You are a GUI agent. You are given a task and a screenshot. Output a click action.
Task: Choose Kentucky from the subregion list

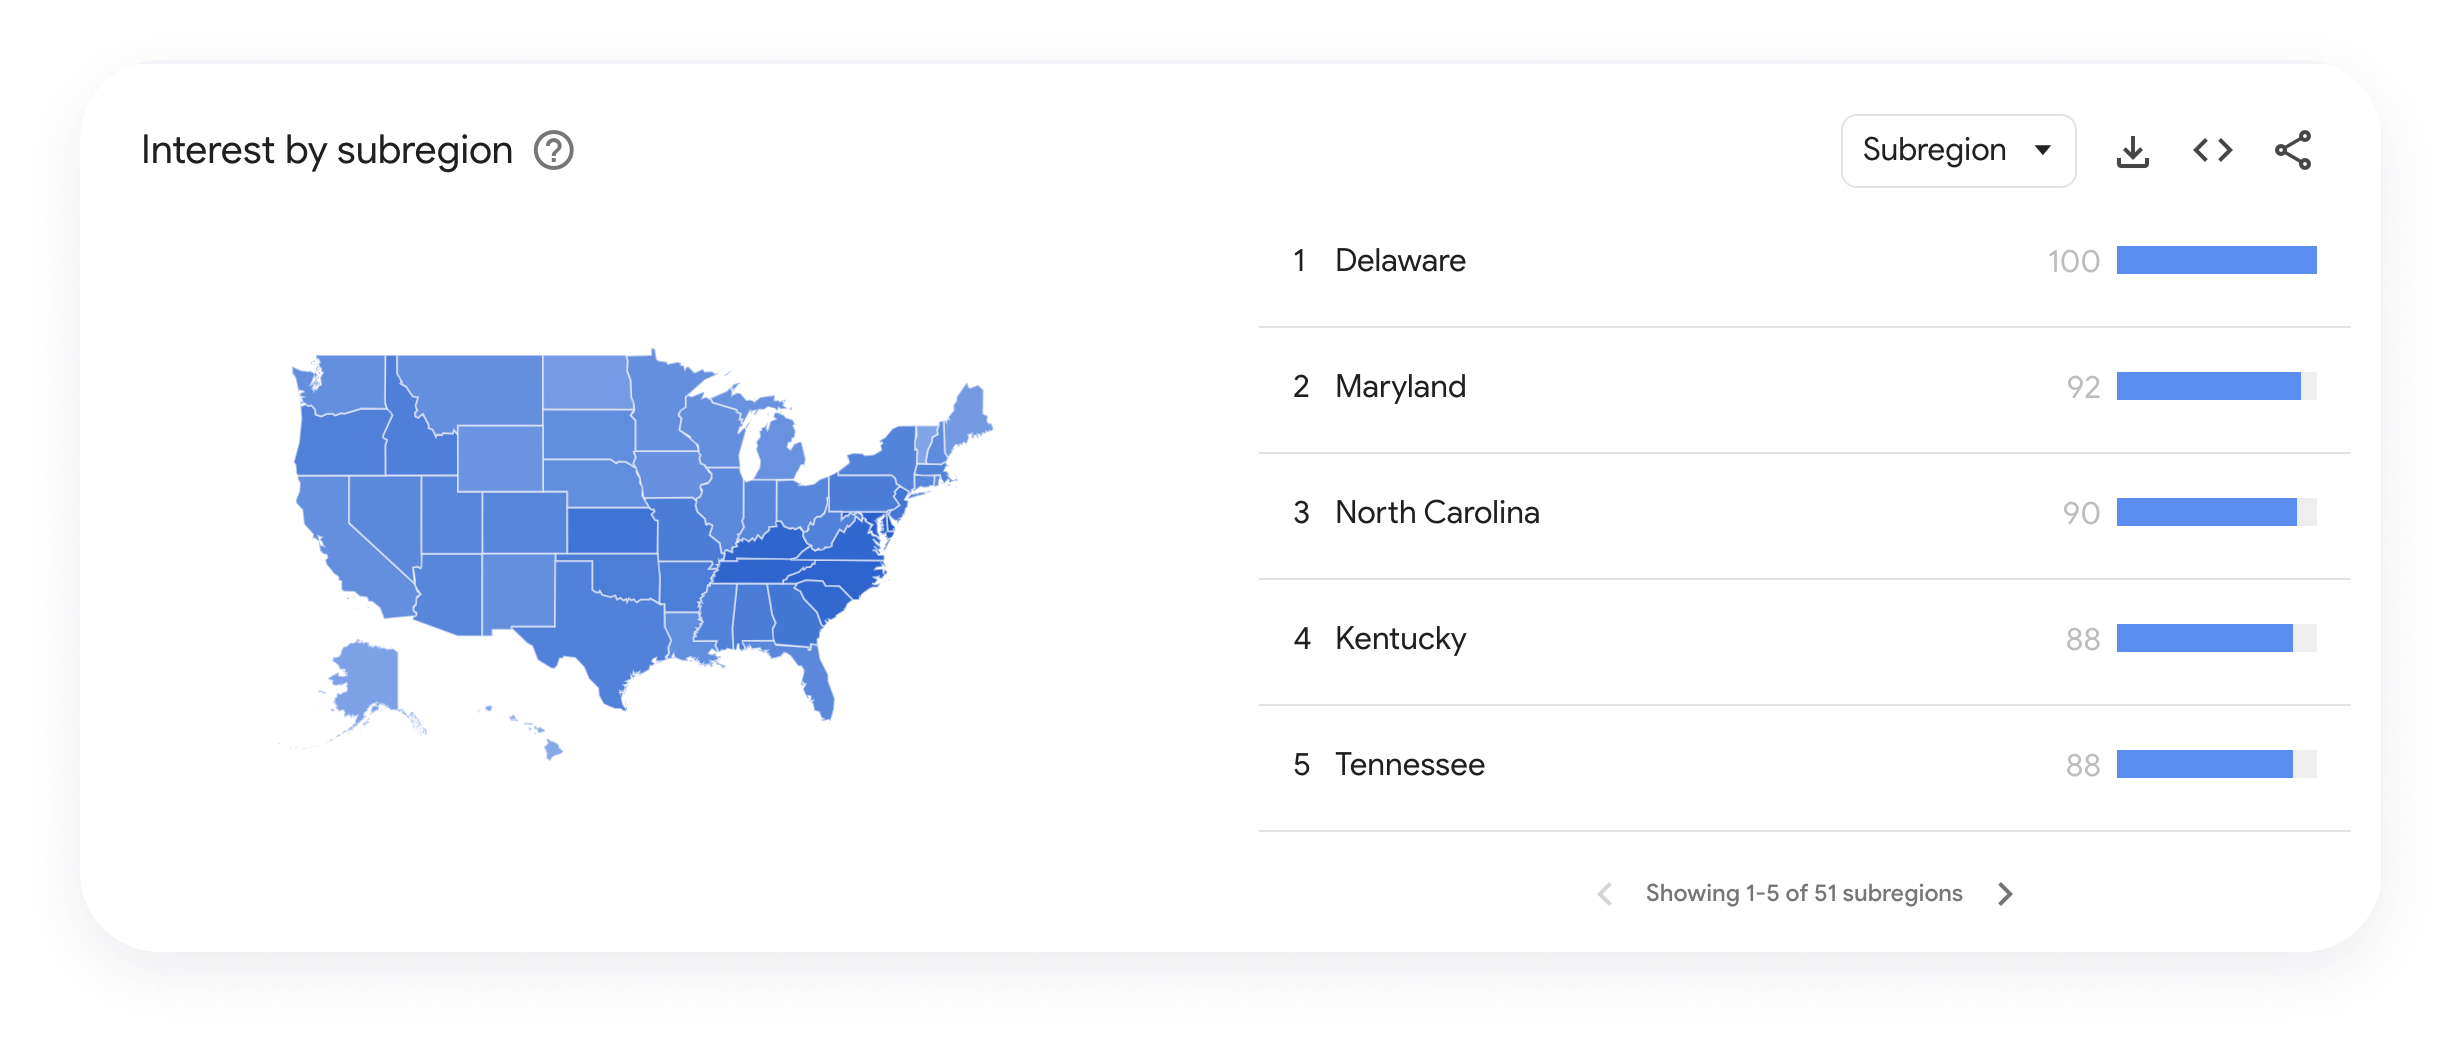tap(1804, 639)
